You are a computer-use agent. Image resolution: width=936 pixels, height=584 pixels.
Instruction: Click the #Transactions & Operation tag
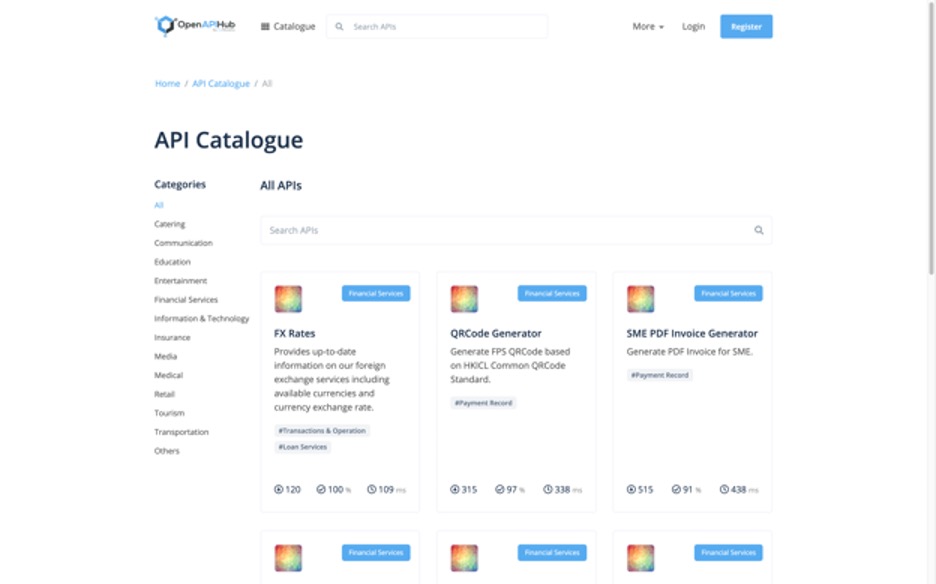(322, 431)
